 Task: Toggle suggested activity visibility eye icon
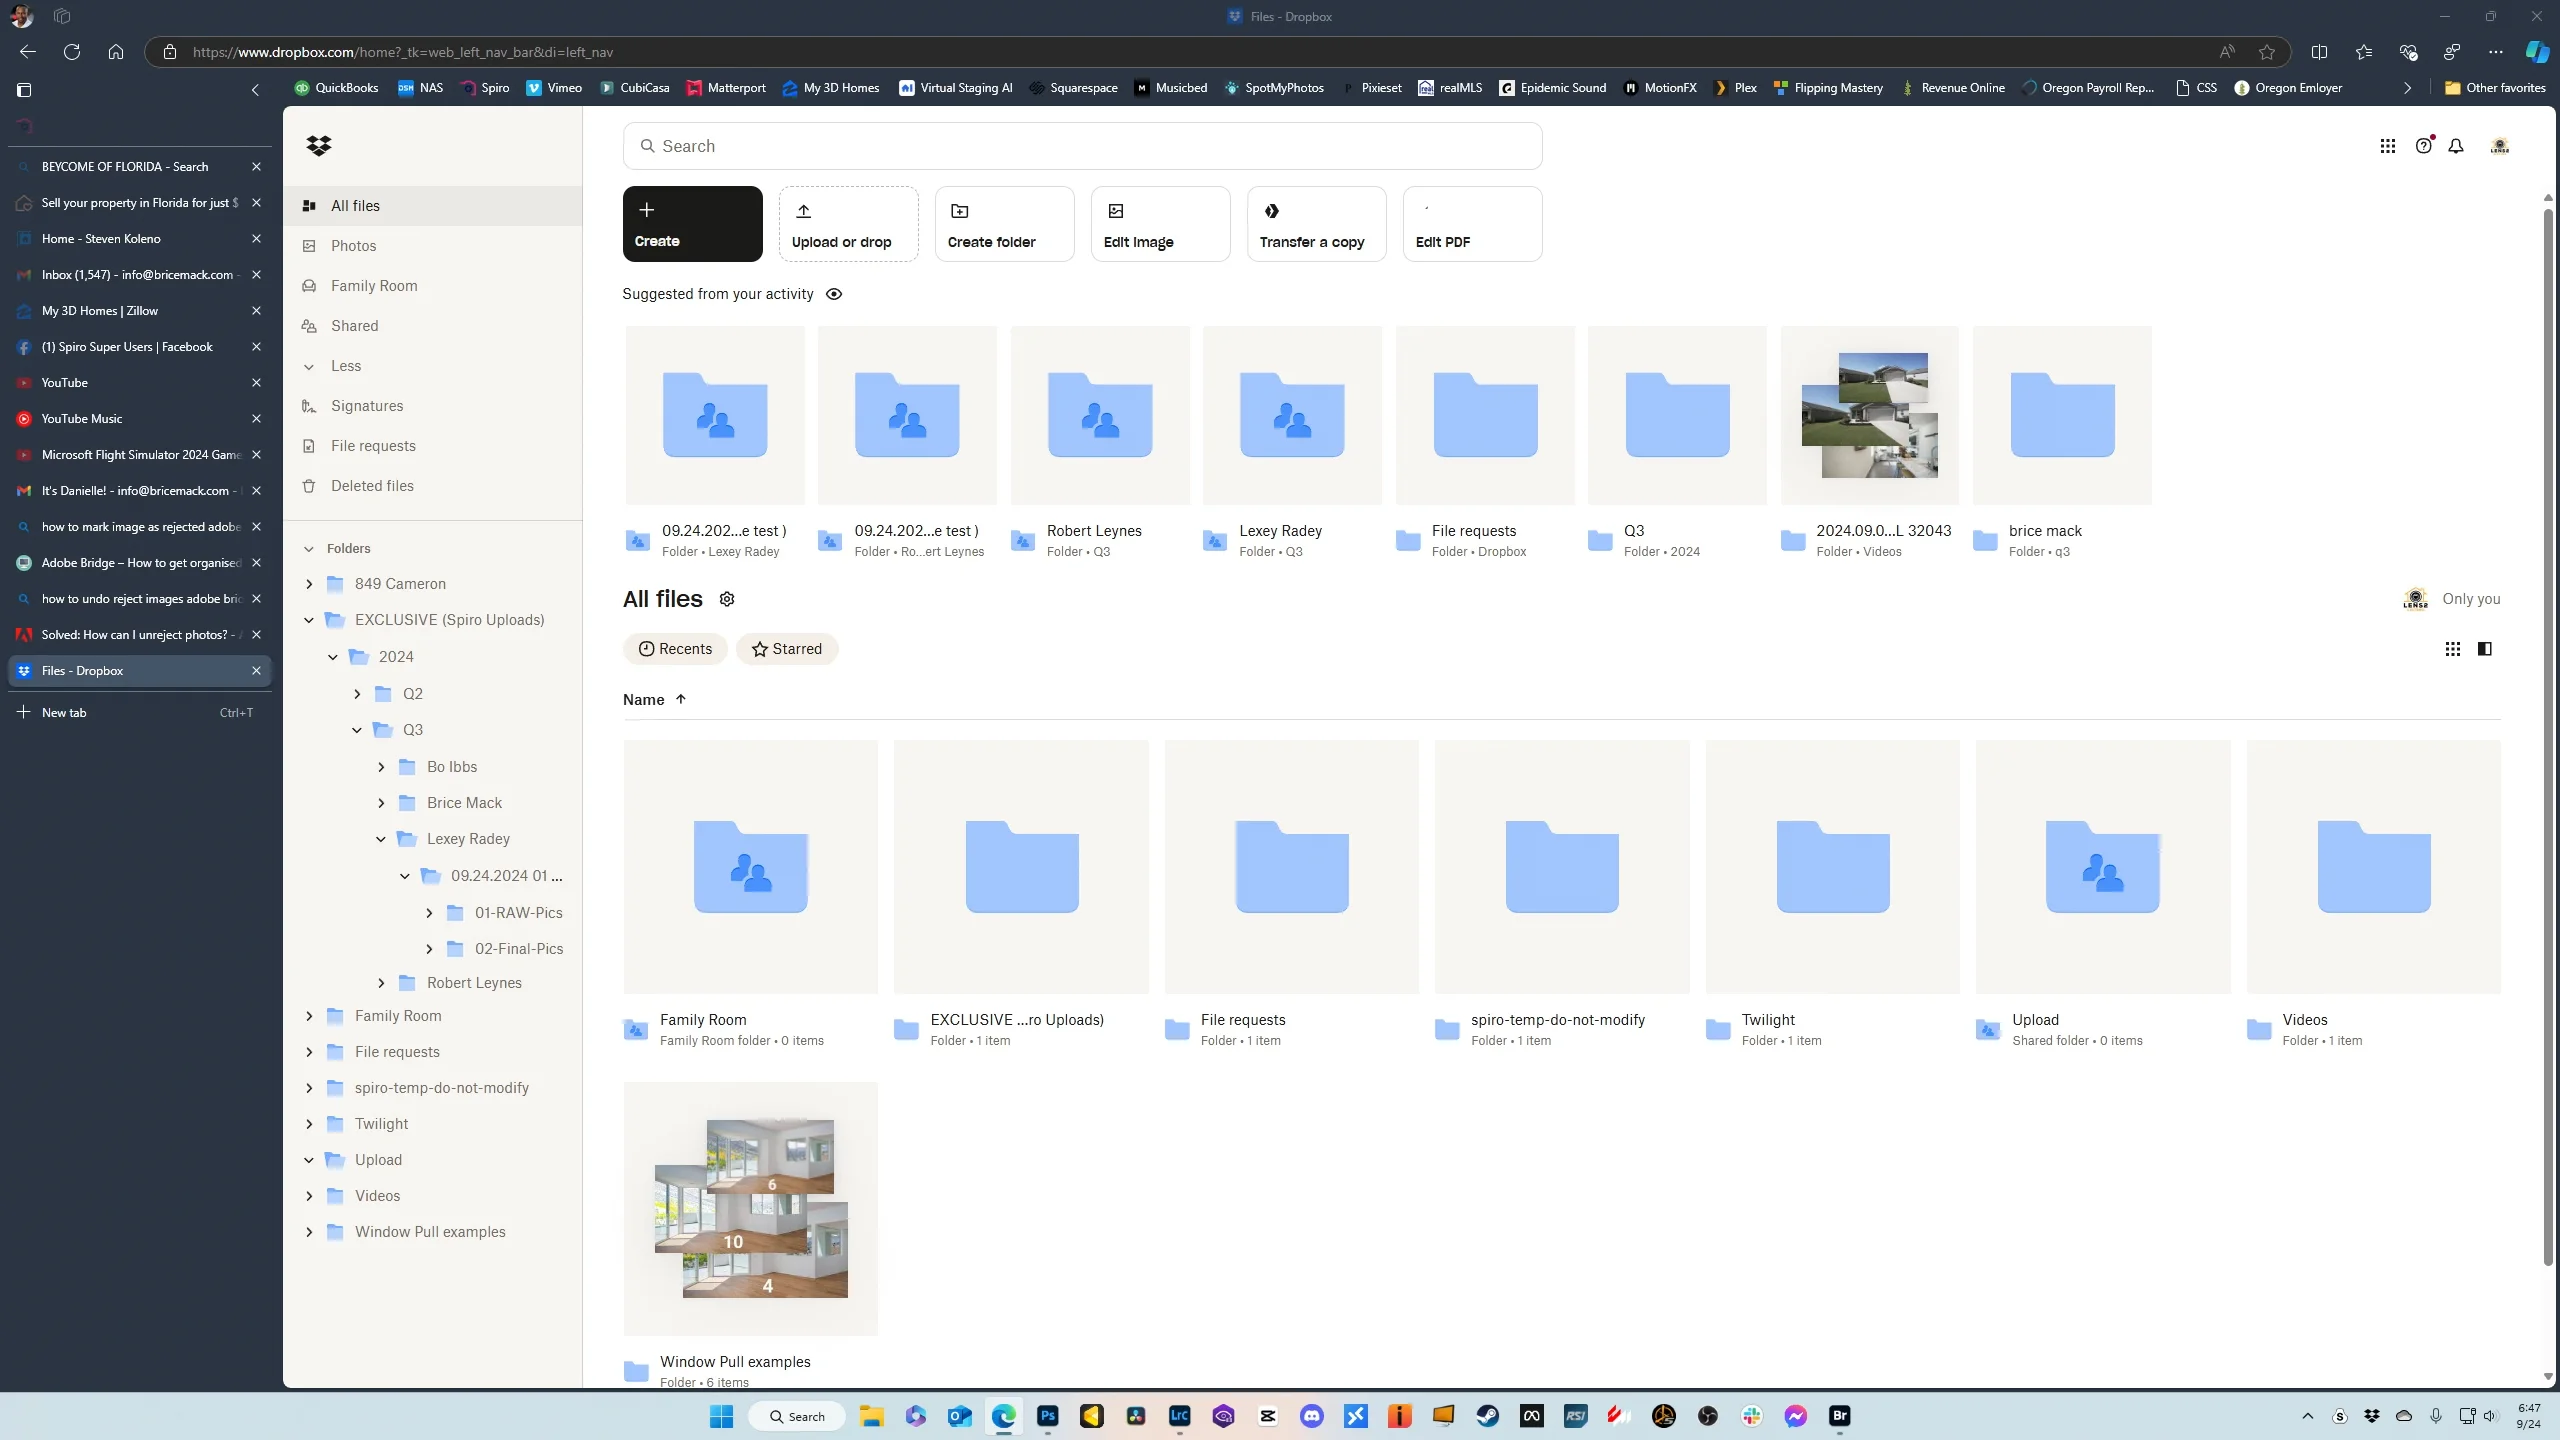(x=834, y=294)
